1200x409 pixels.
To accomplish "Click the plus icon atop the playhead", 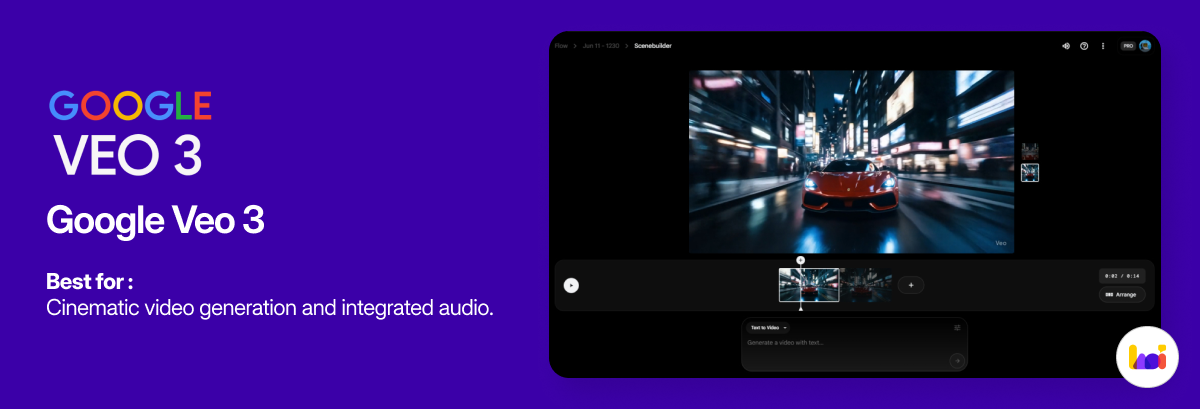I will click(800, 260).
